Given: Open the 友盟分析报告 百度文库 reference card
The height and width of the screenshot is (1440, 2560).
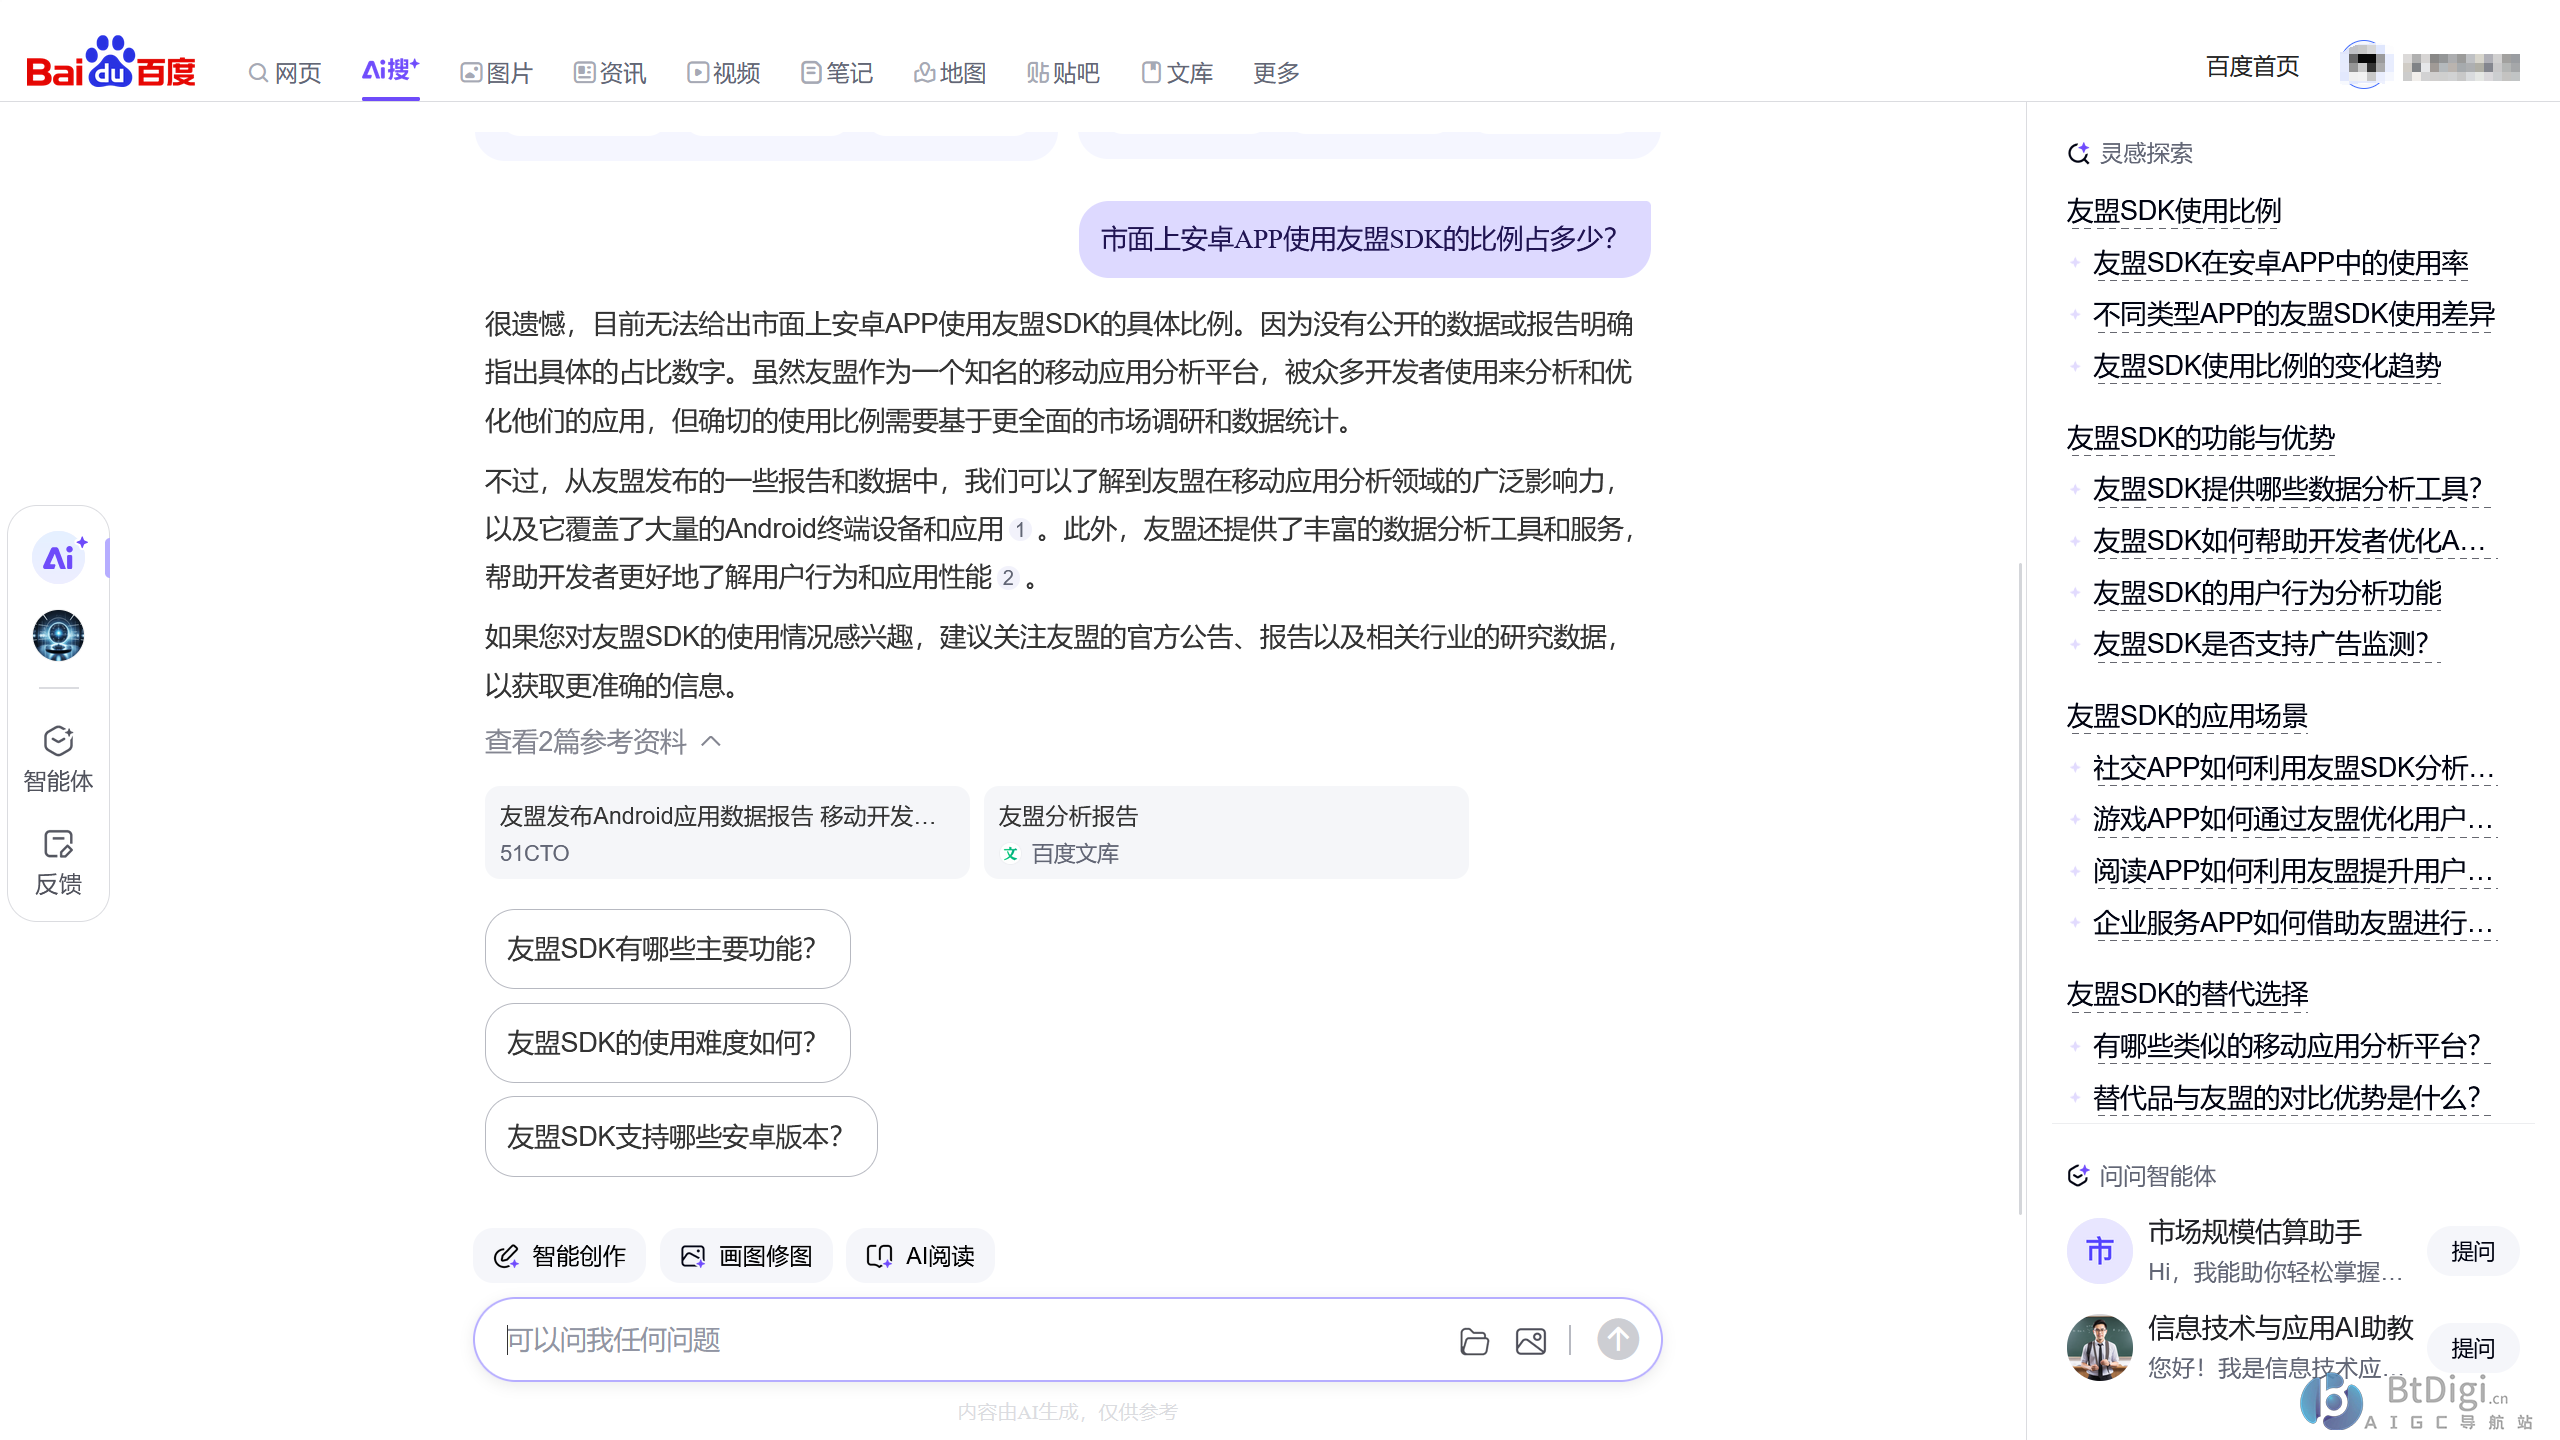Looking at the screenshot, I should click(1226, 833).
